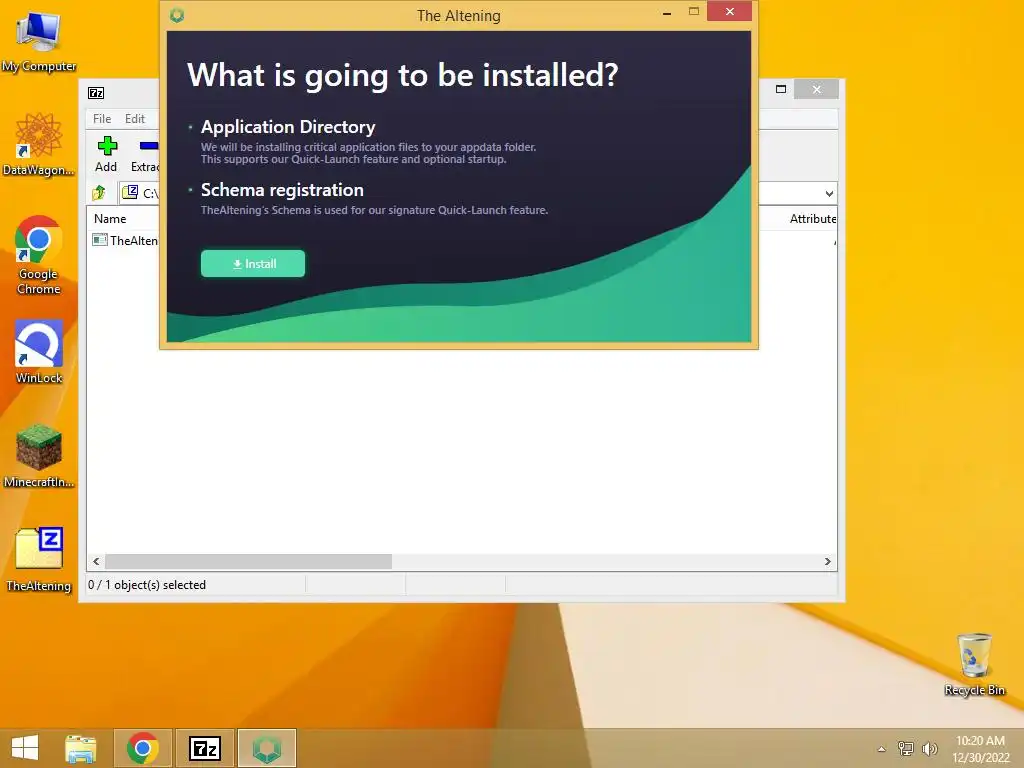Select the TheAltening archive on desktop
The width and height of the screenshot is (1024, 768).
click(x=39, y=560)
